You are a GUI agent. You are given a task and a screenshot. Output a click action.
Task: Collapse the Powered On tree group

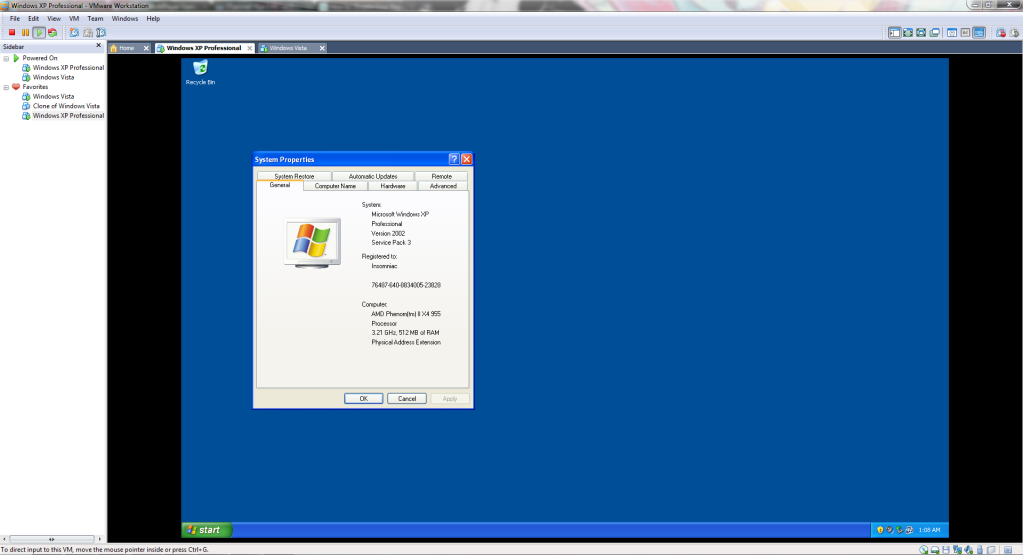tap(7, 58)
